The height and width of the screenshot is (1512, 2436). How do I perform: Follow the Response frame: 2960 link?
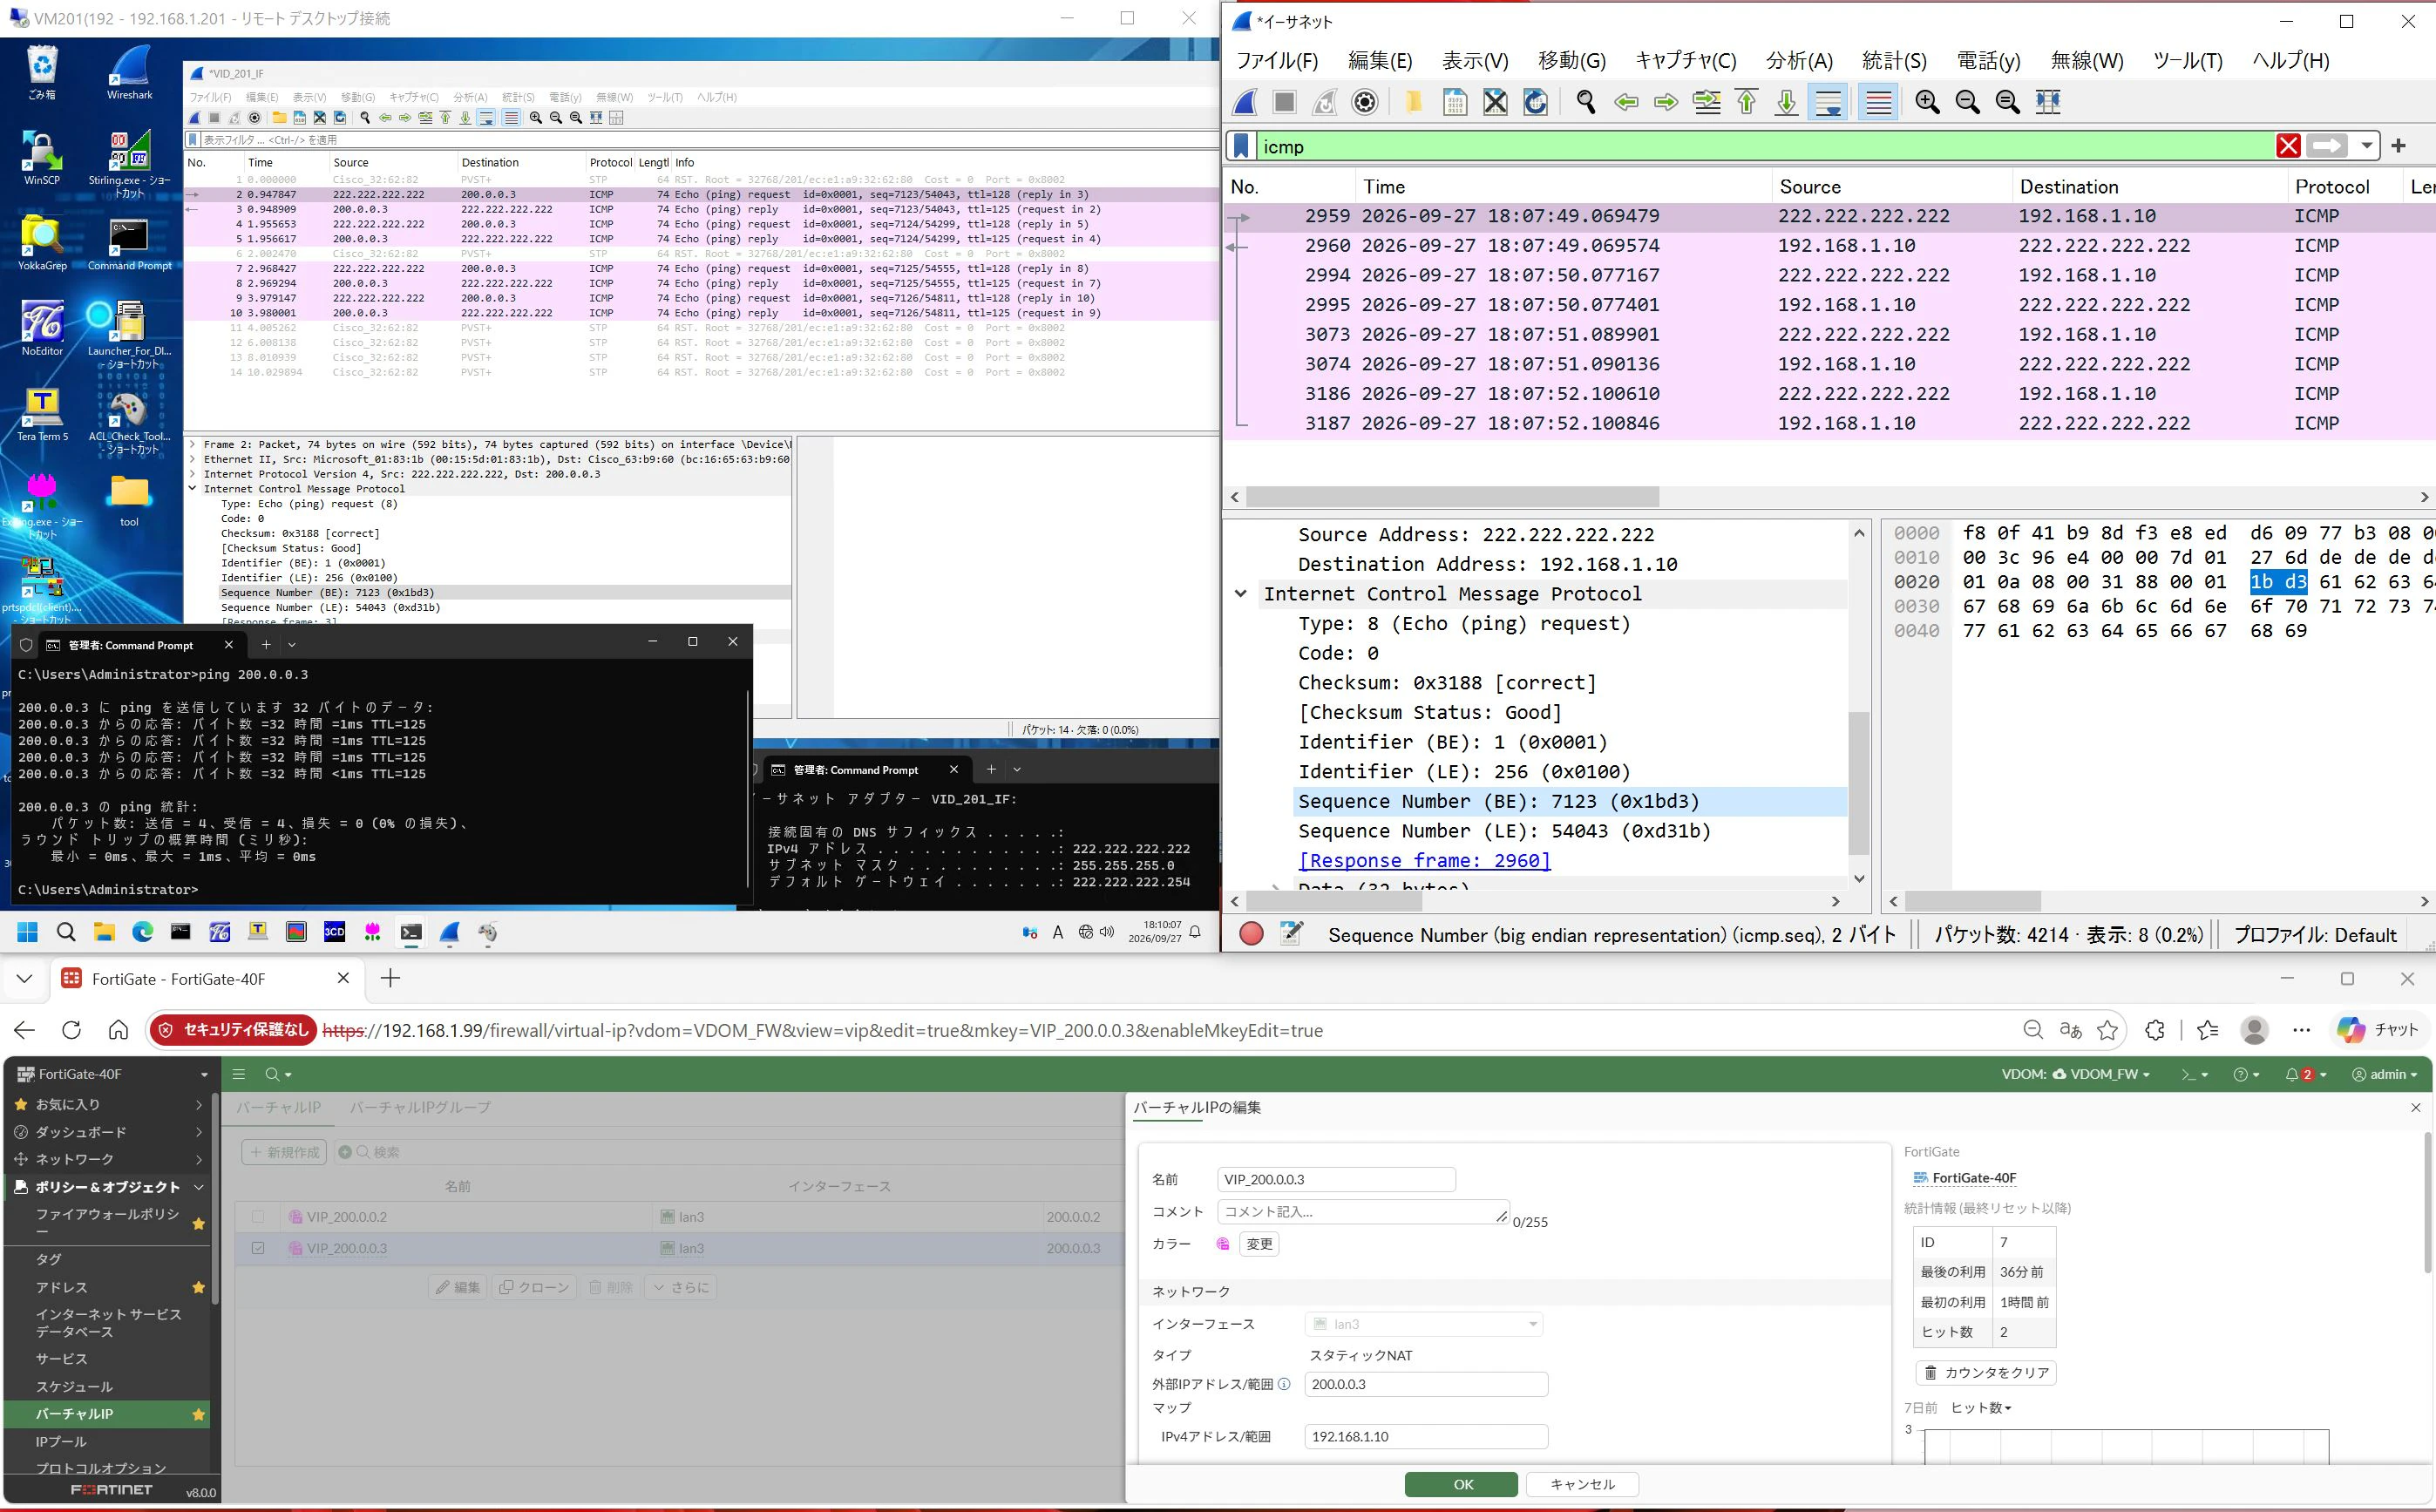1424,860
